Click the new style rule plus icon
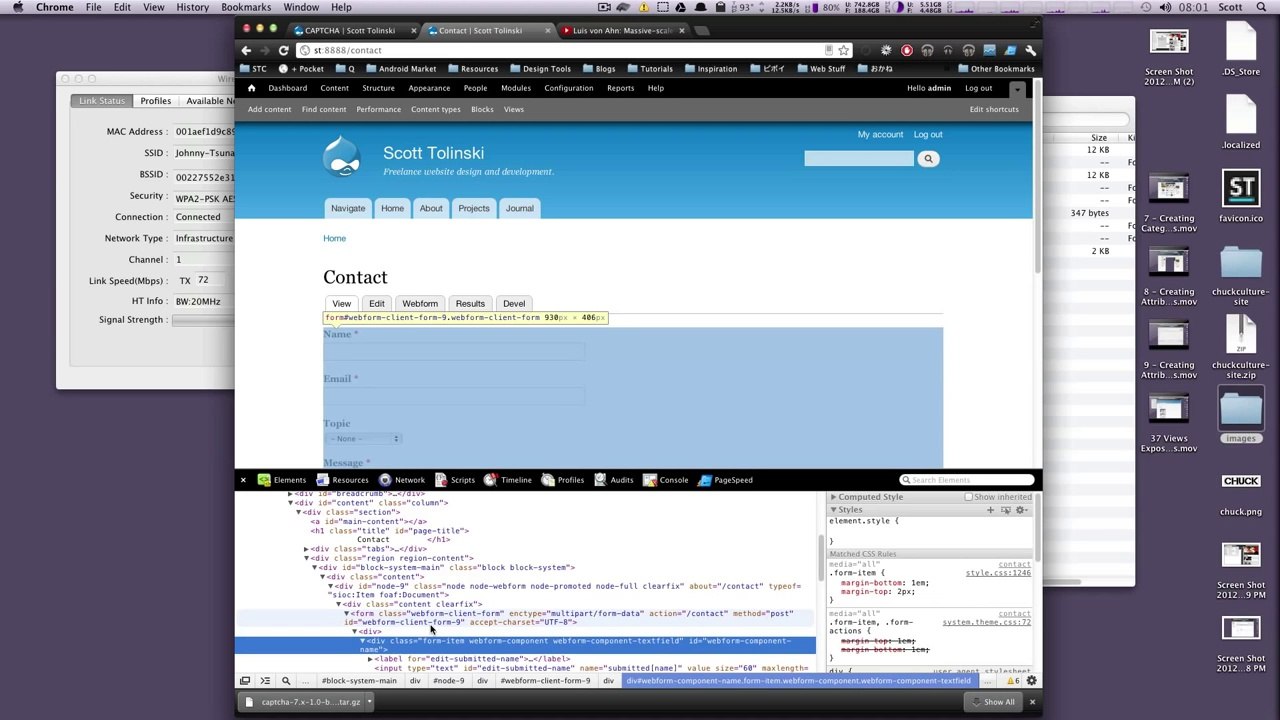The image size is (1280, 720). click(990, 510)
